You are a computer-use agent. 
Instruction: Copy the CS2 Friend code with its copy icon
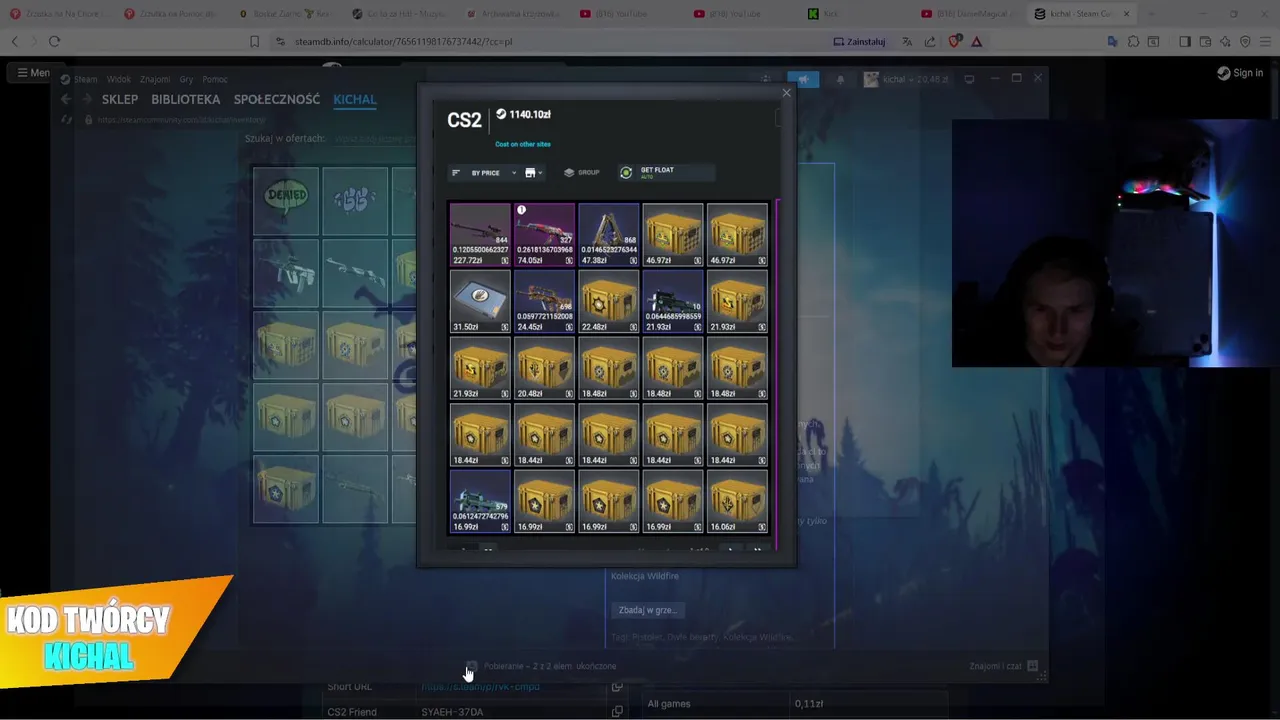tap(617, 712)
